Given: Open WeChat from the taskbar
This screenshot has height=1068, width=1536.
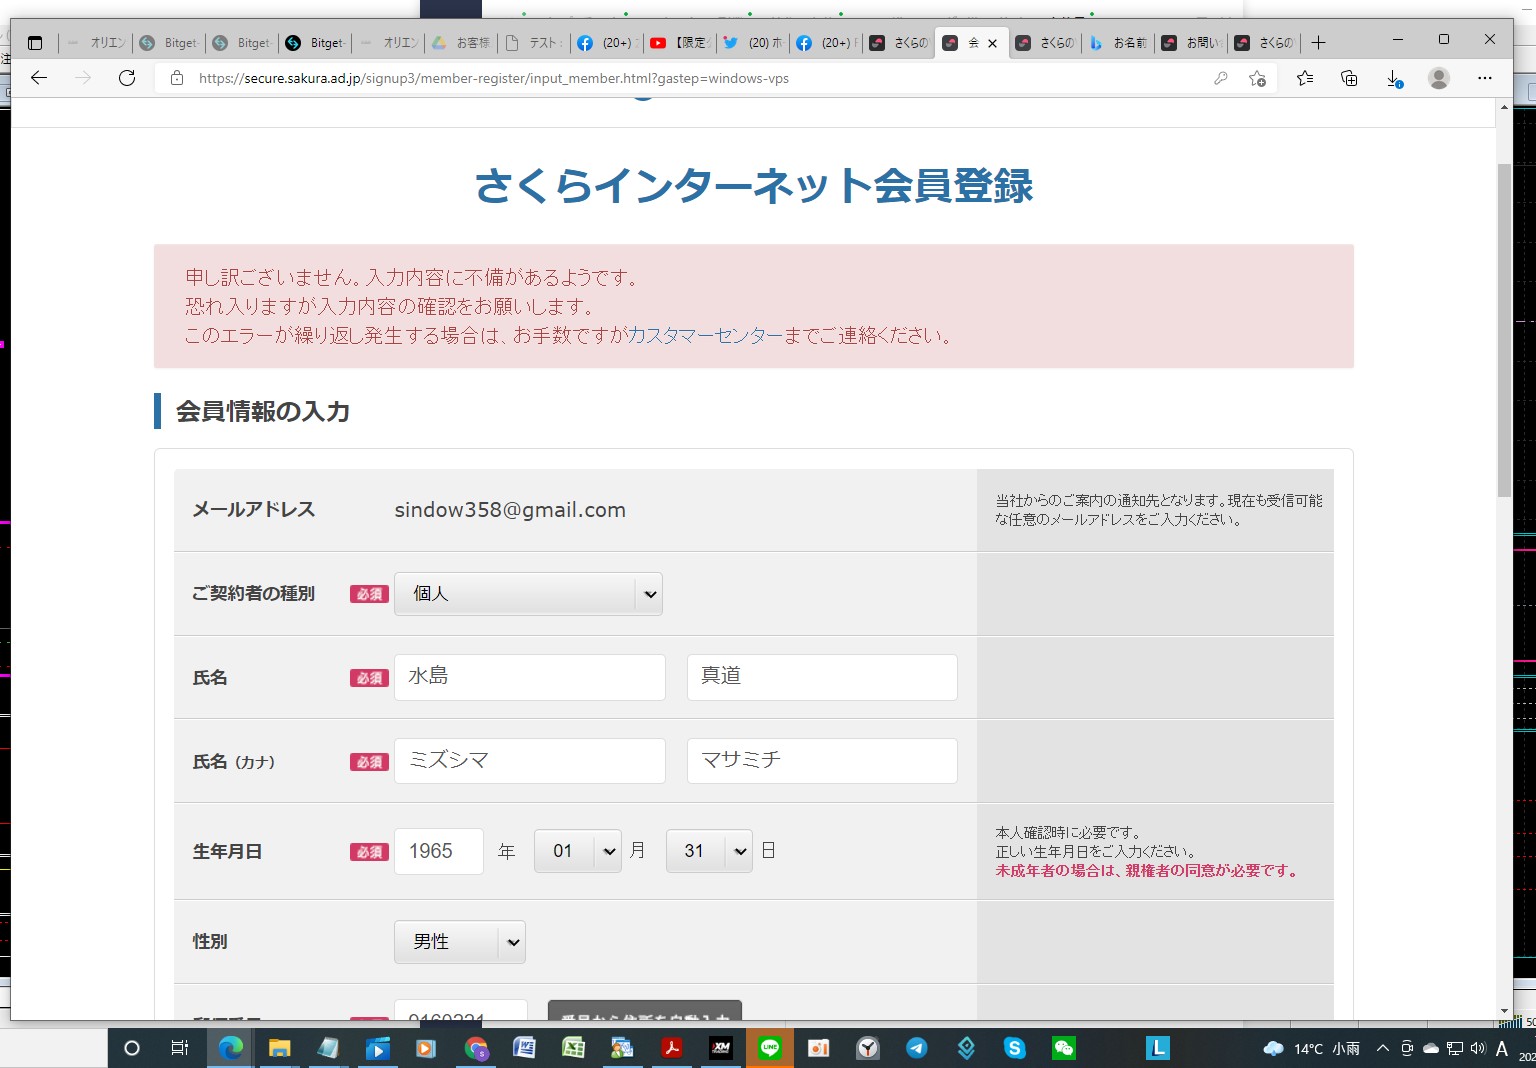Looking at the screenshot, I should pyautogui.click(x=1063, y=1048).
